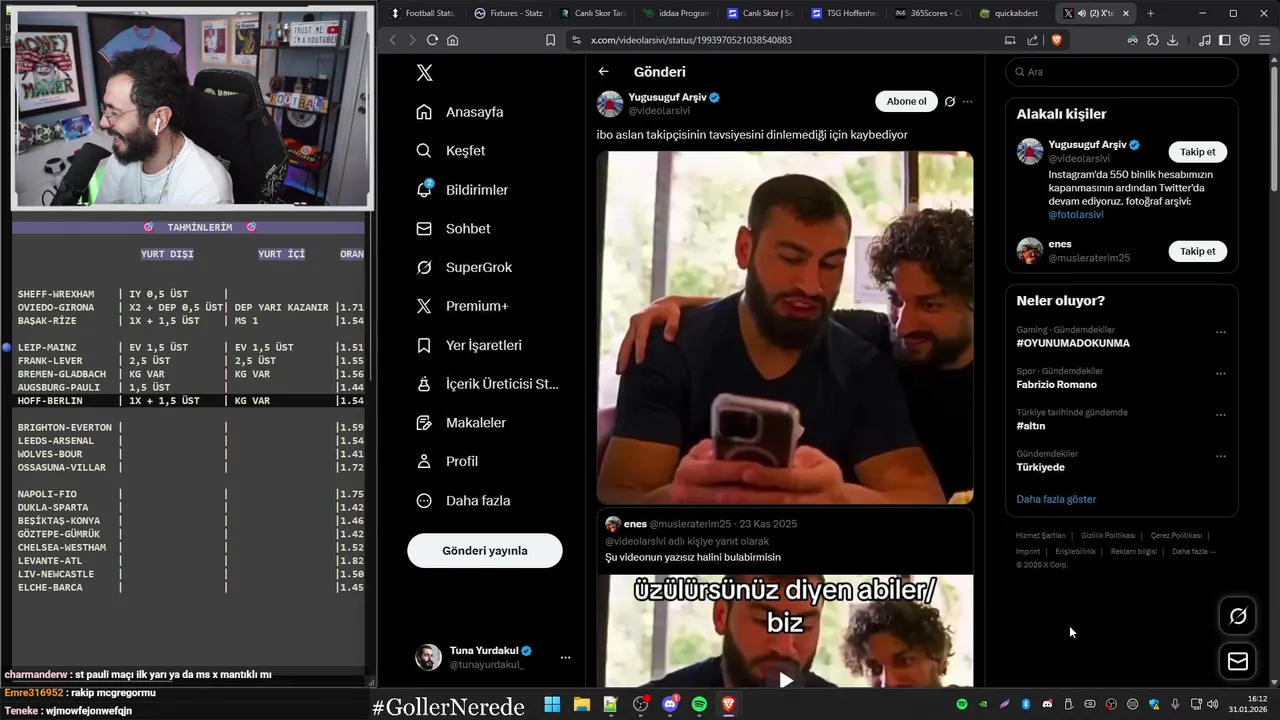Click Daha fazla göster link

coord(1056,499)
